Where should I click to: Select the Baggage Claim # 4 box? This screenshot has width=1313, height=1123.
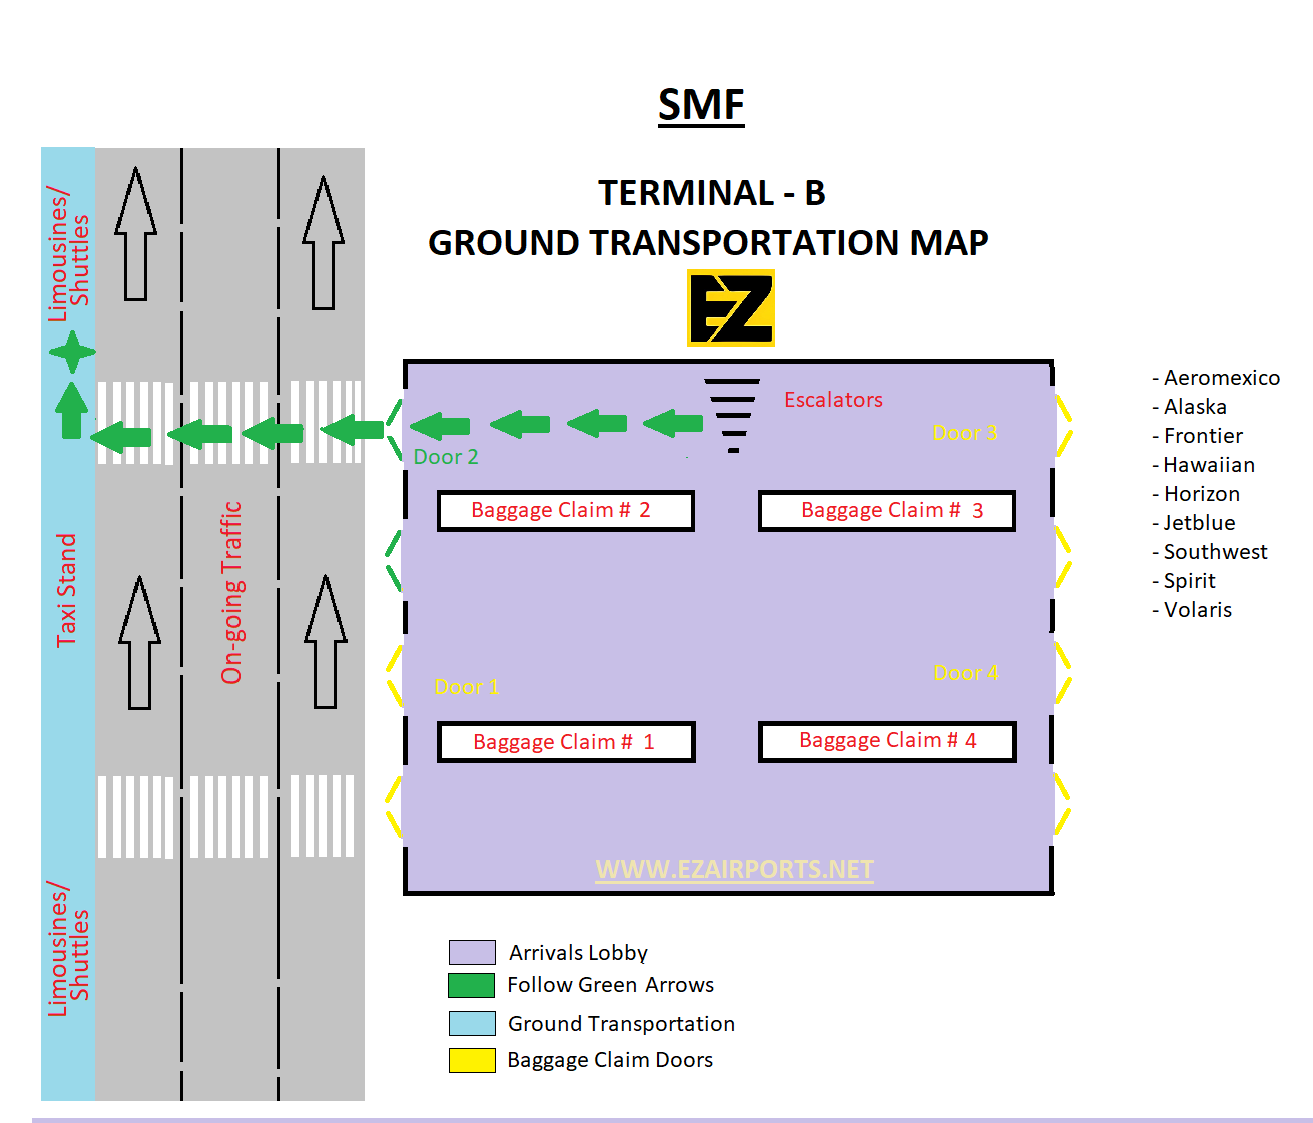coord(887,742)
